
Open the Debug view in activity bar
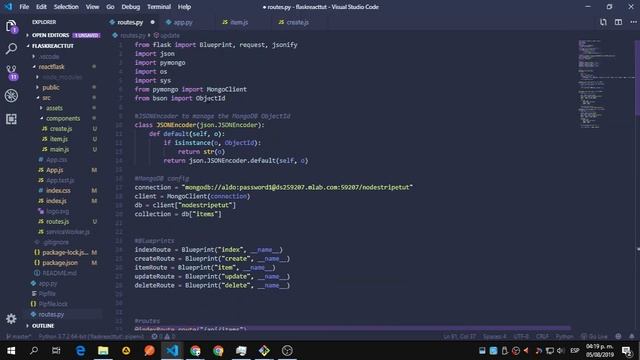(11, 96)
